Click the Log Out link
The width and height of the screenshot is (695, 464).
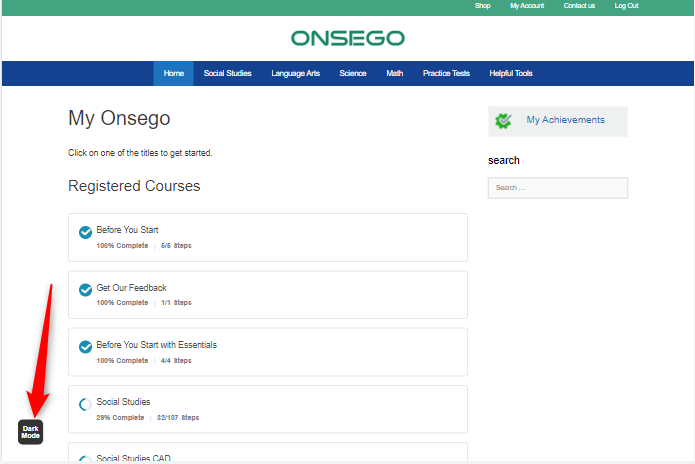(x=626, y=6)
